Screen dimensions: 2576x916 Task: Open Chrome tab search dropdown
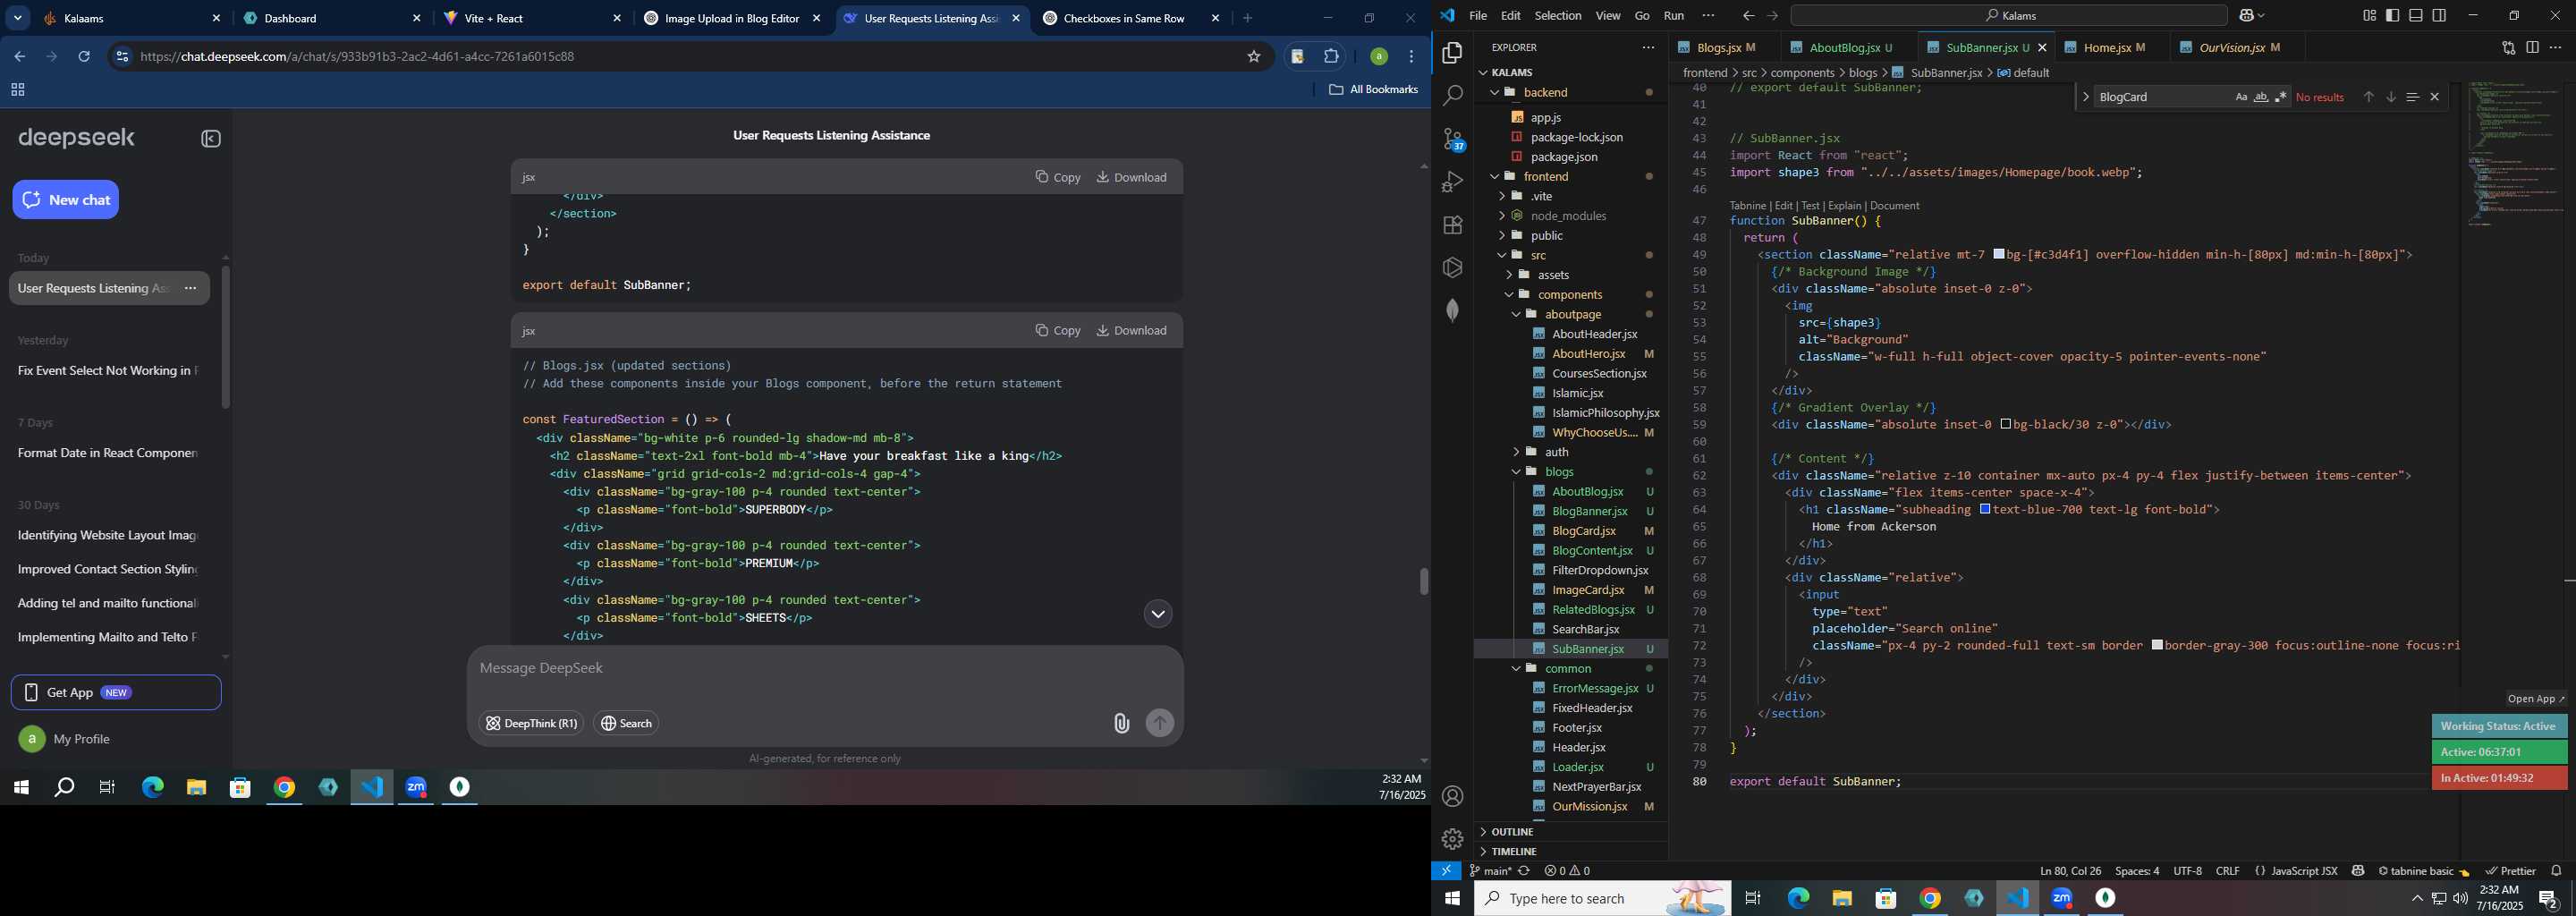(18, 18)
